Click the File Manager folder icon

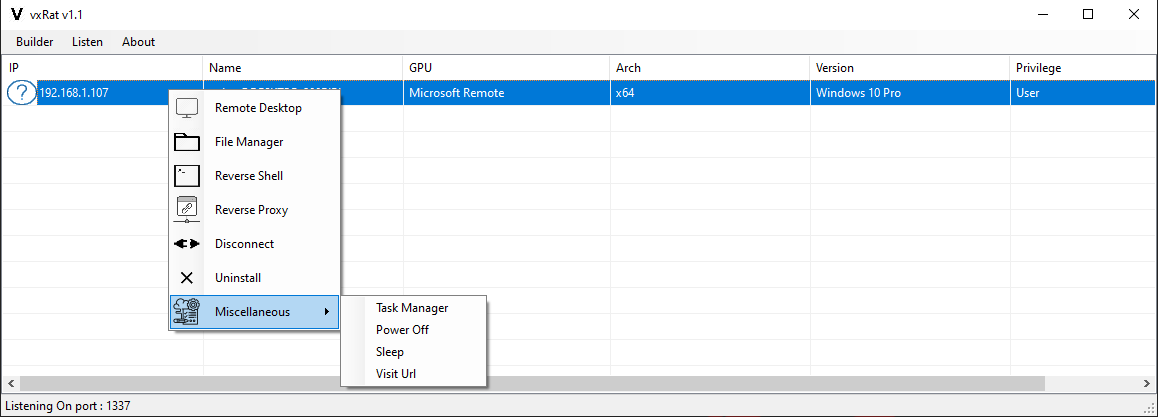click(x=187, y=142)
